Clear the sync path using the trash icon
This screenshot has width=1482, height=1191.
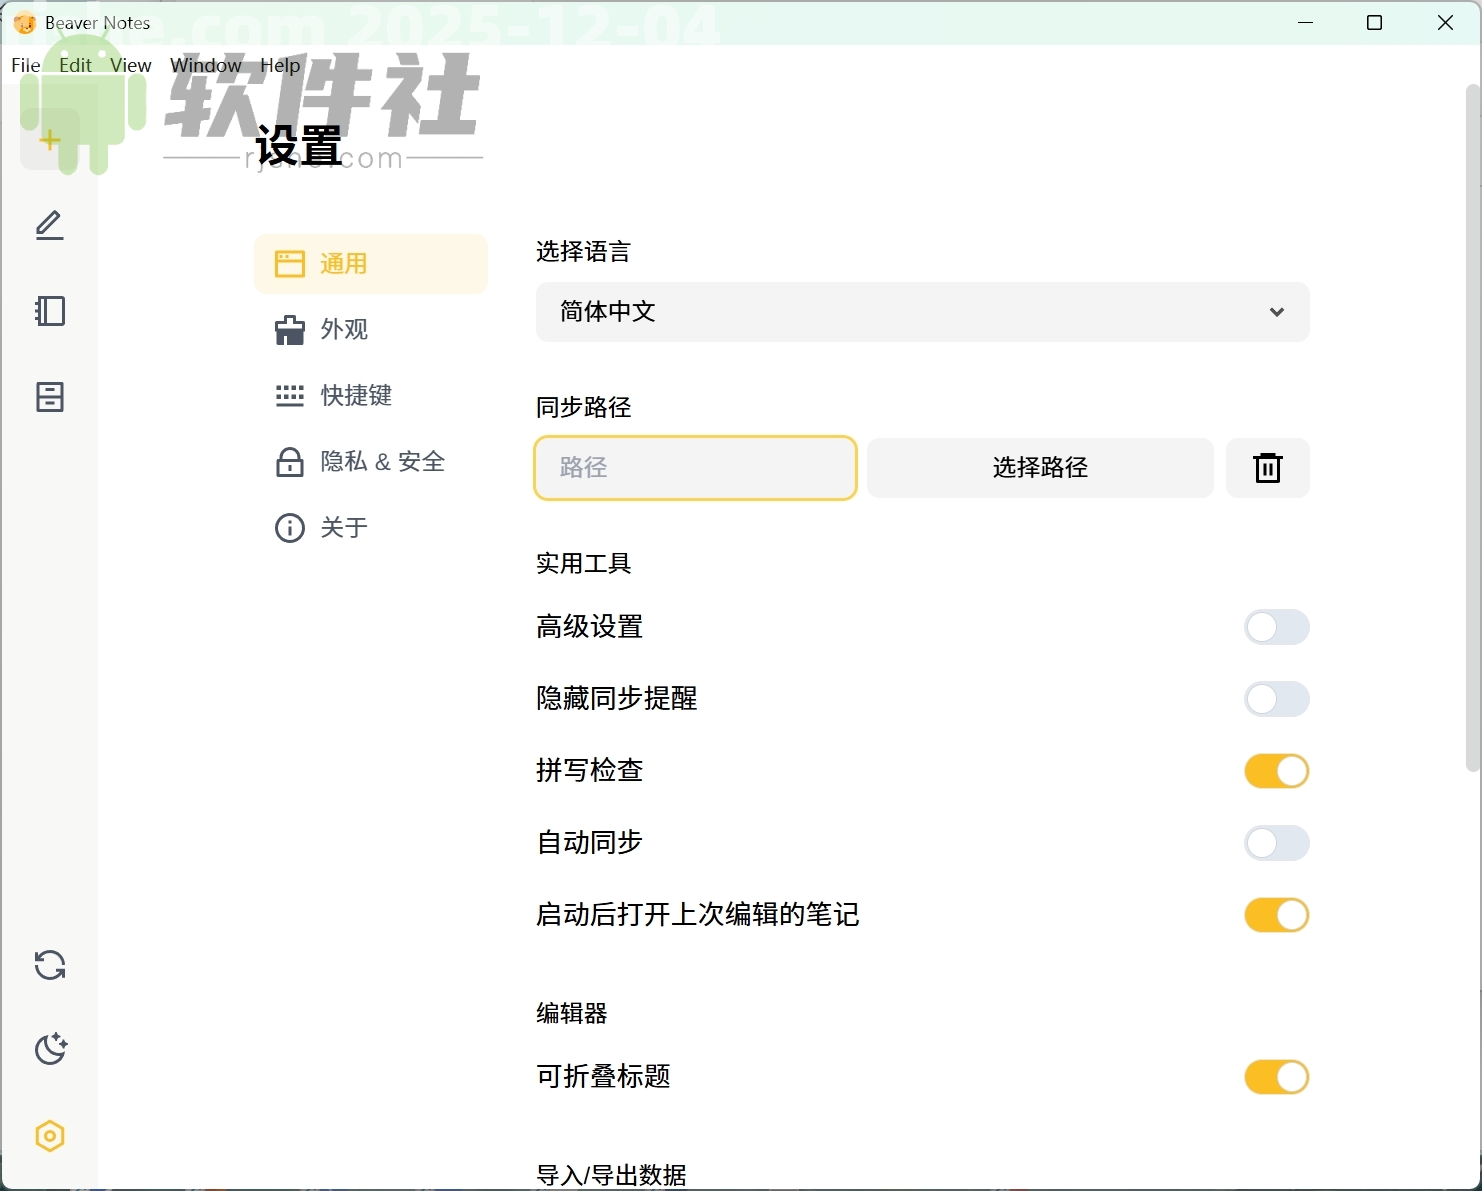pyautogui.click(x=1267, y=467)
